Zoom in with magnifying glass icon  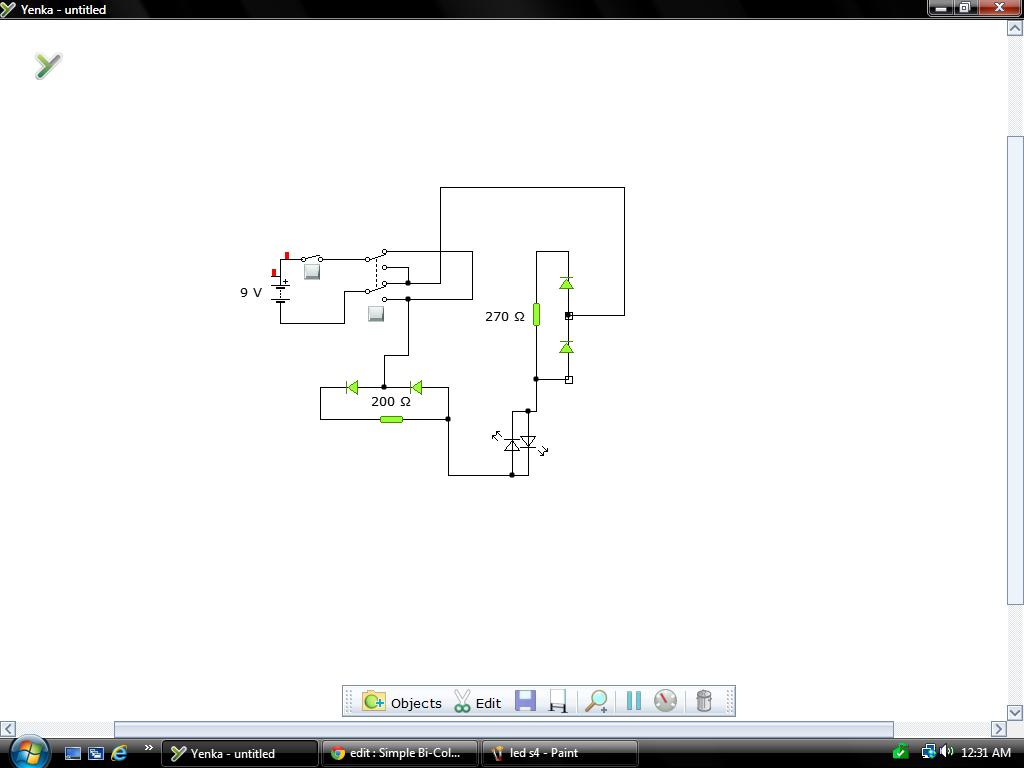[596, 701]
